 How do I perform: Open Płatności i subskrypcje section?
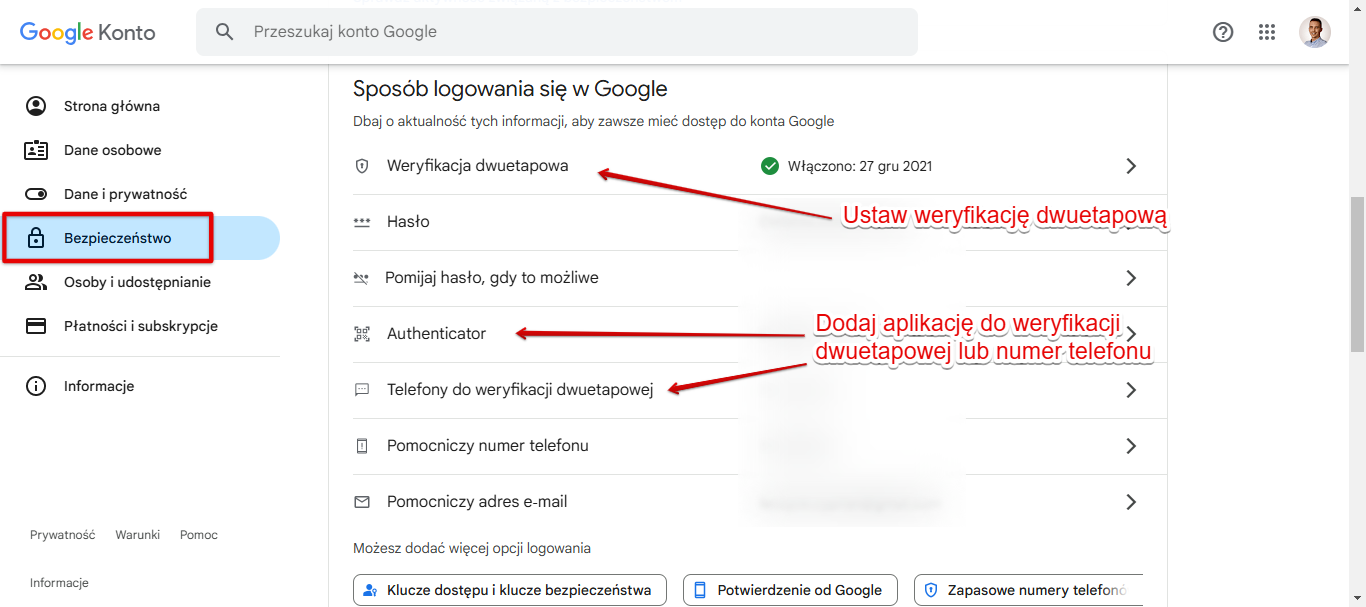(140, 326)
